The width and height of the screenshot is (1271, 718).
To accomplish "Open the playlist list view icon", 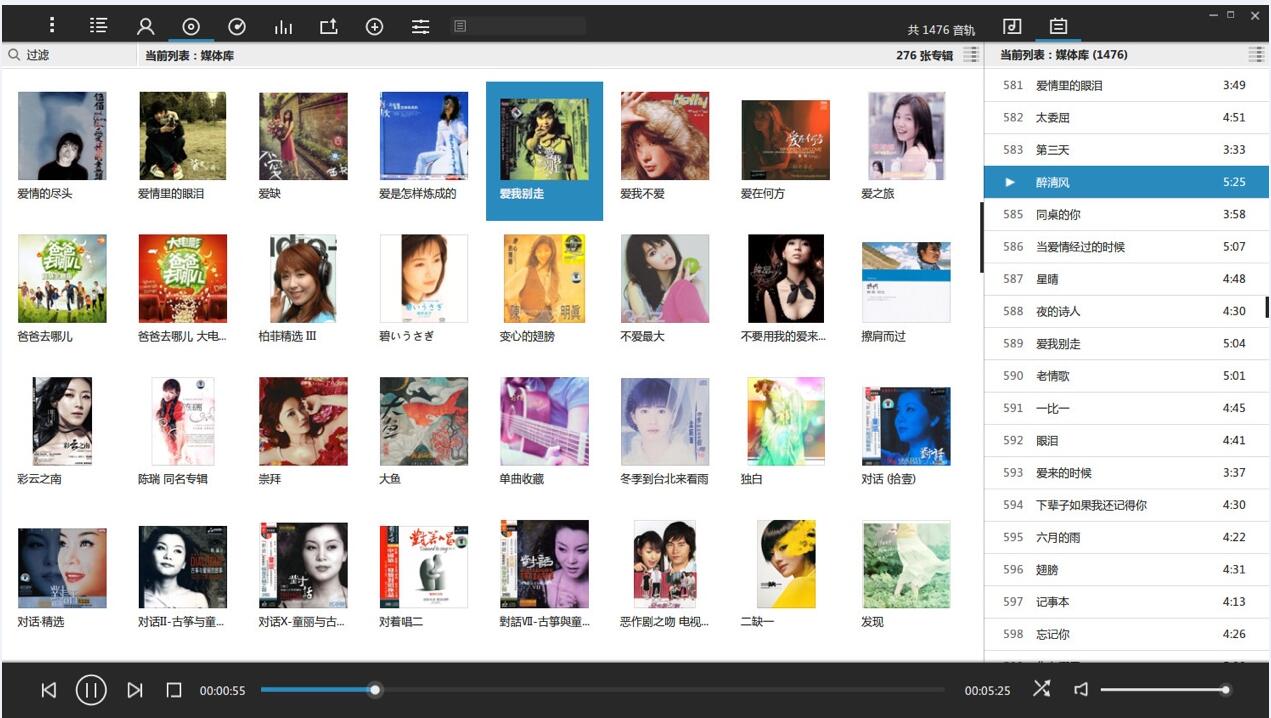I will pyautogui.click(x=98, y=26).
